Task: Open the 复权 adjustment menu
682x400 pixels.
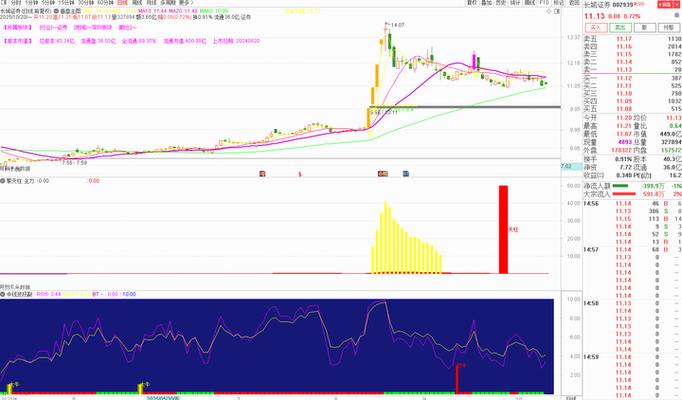Action: [472, 3]
